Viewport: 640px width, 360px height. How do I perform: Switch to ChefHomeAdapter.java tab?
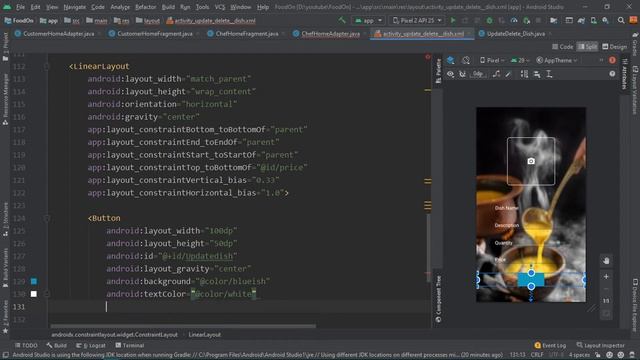tap(330, 34)
